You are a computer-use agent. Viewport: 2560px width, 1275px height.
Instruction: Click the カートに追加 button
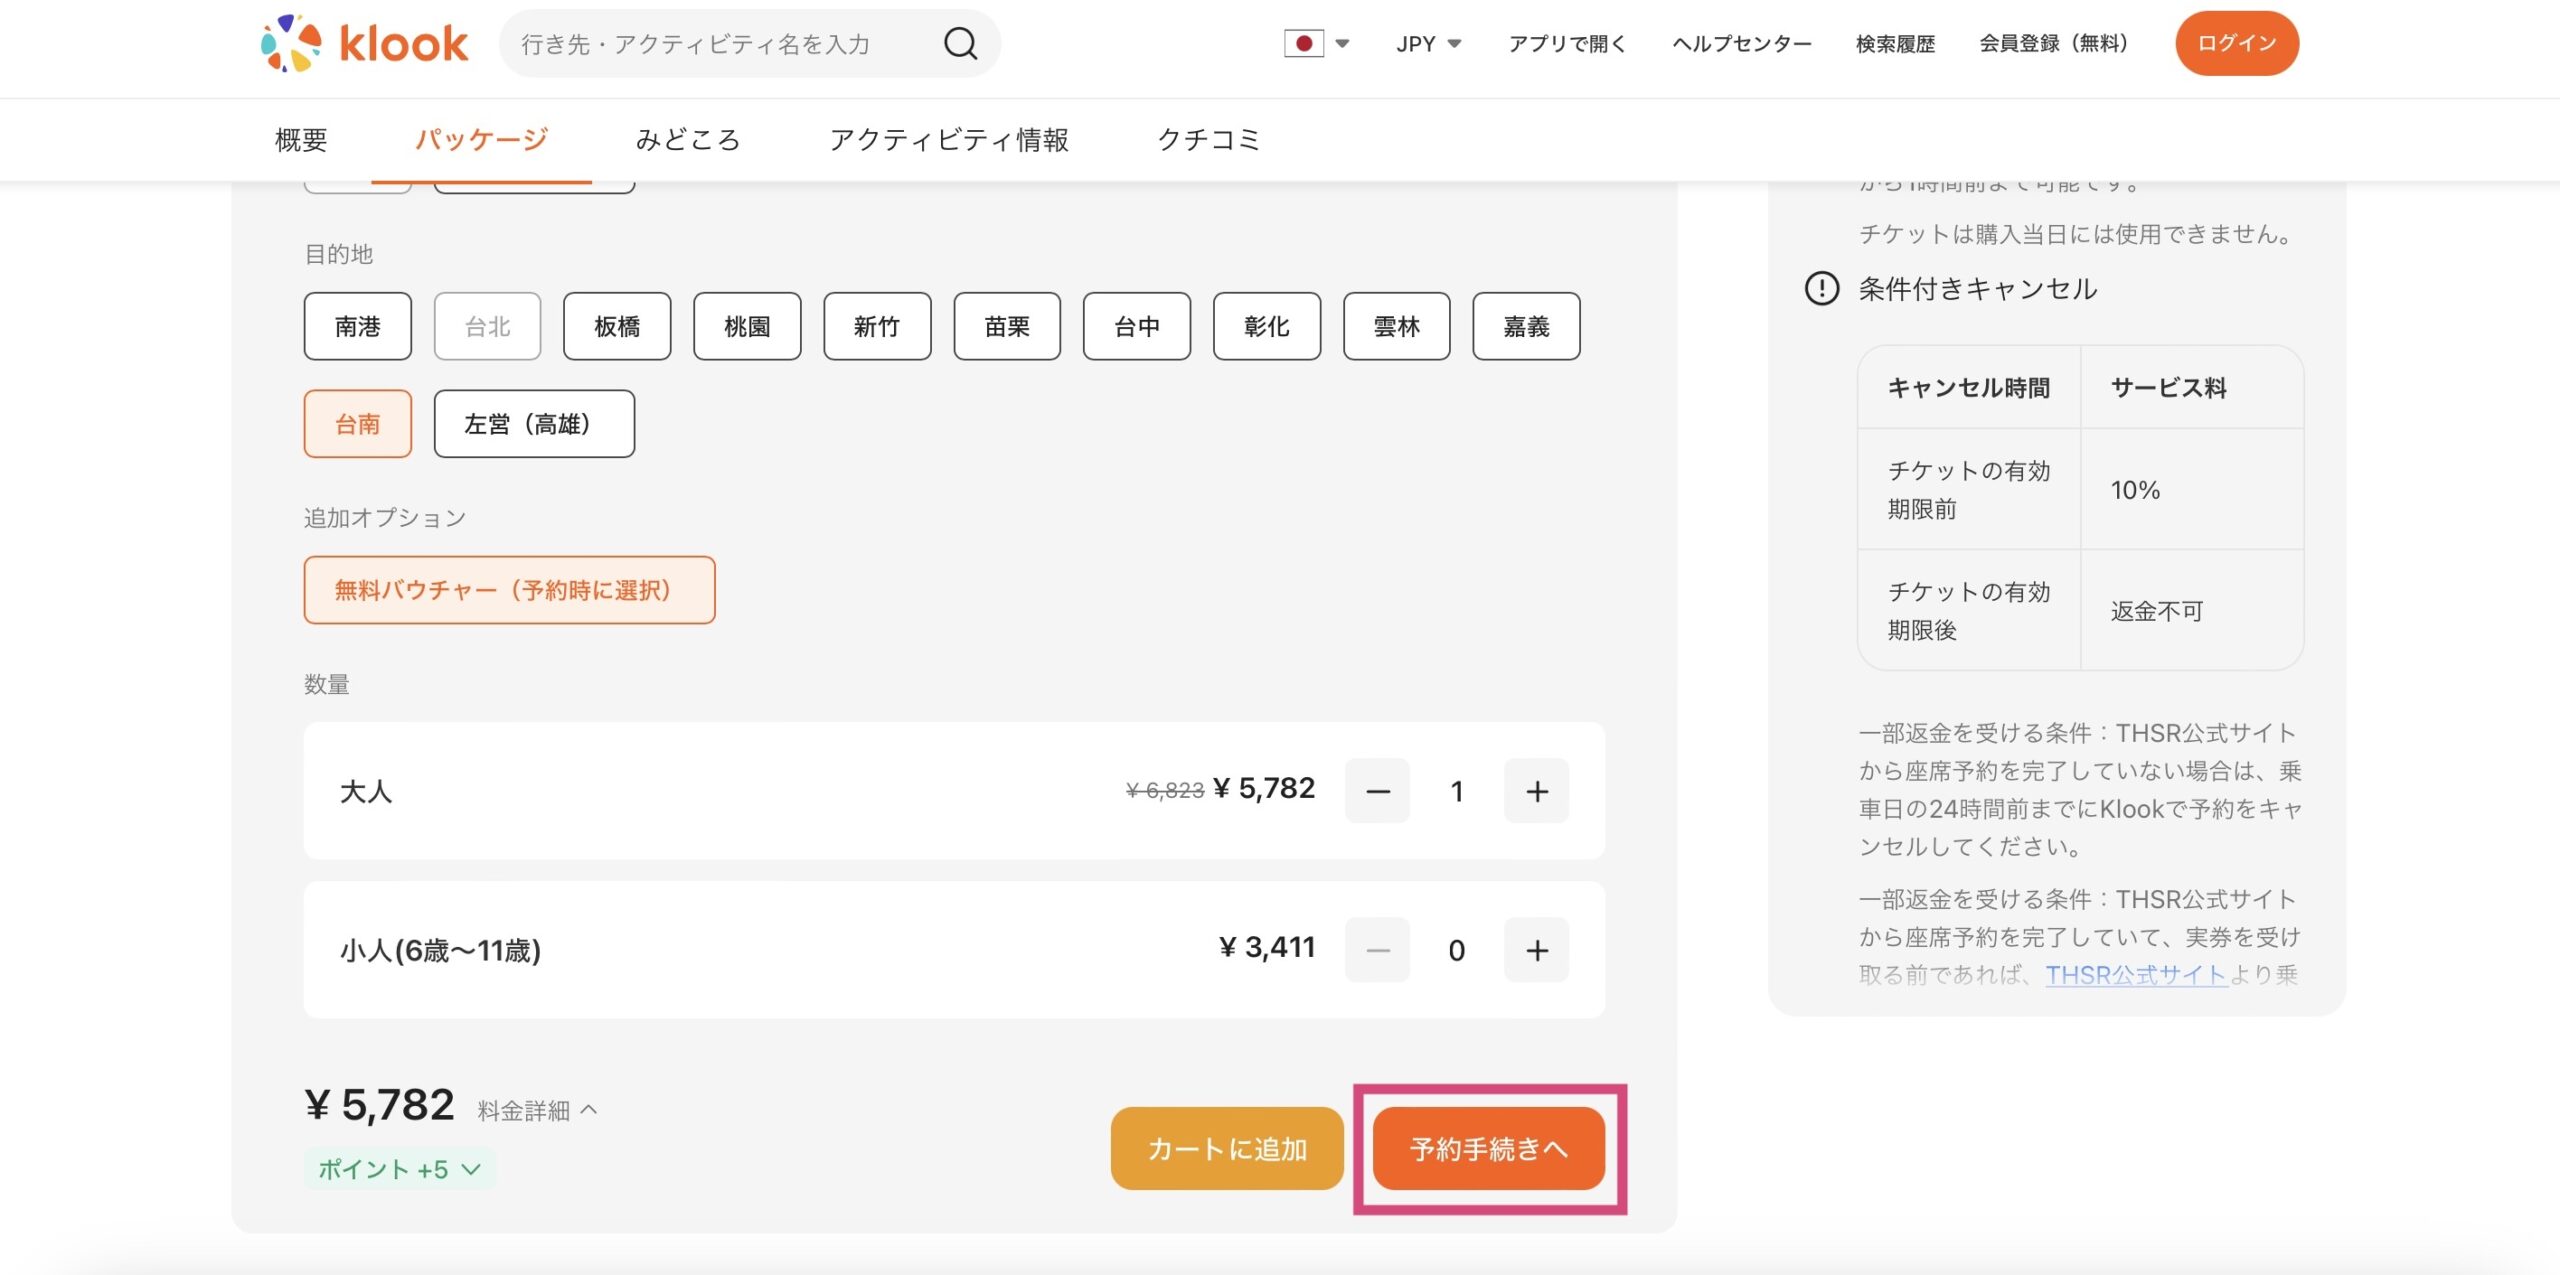click(1227, 1149)
